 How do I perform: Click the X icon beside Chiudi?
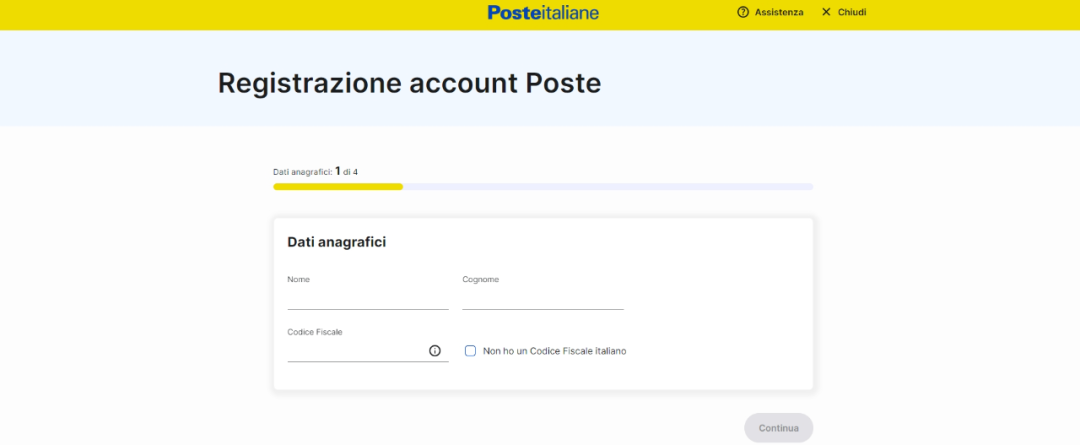click(826, 12)
